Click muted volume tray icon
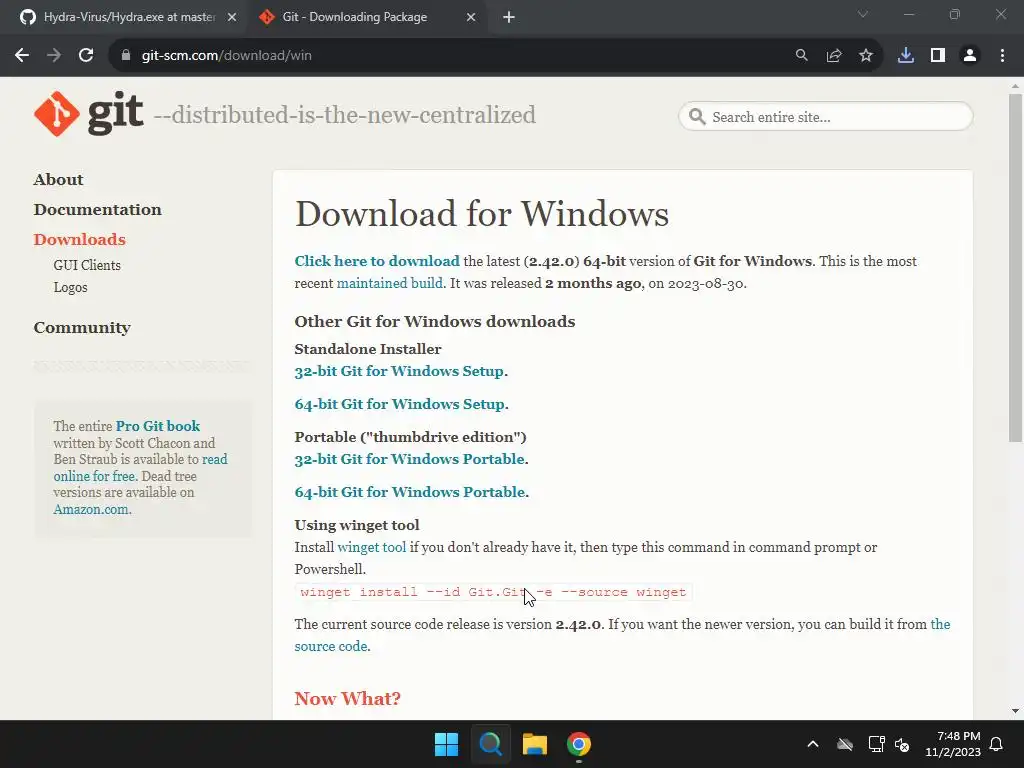 pyautogui.click(x=902, y=744)
